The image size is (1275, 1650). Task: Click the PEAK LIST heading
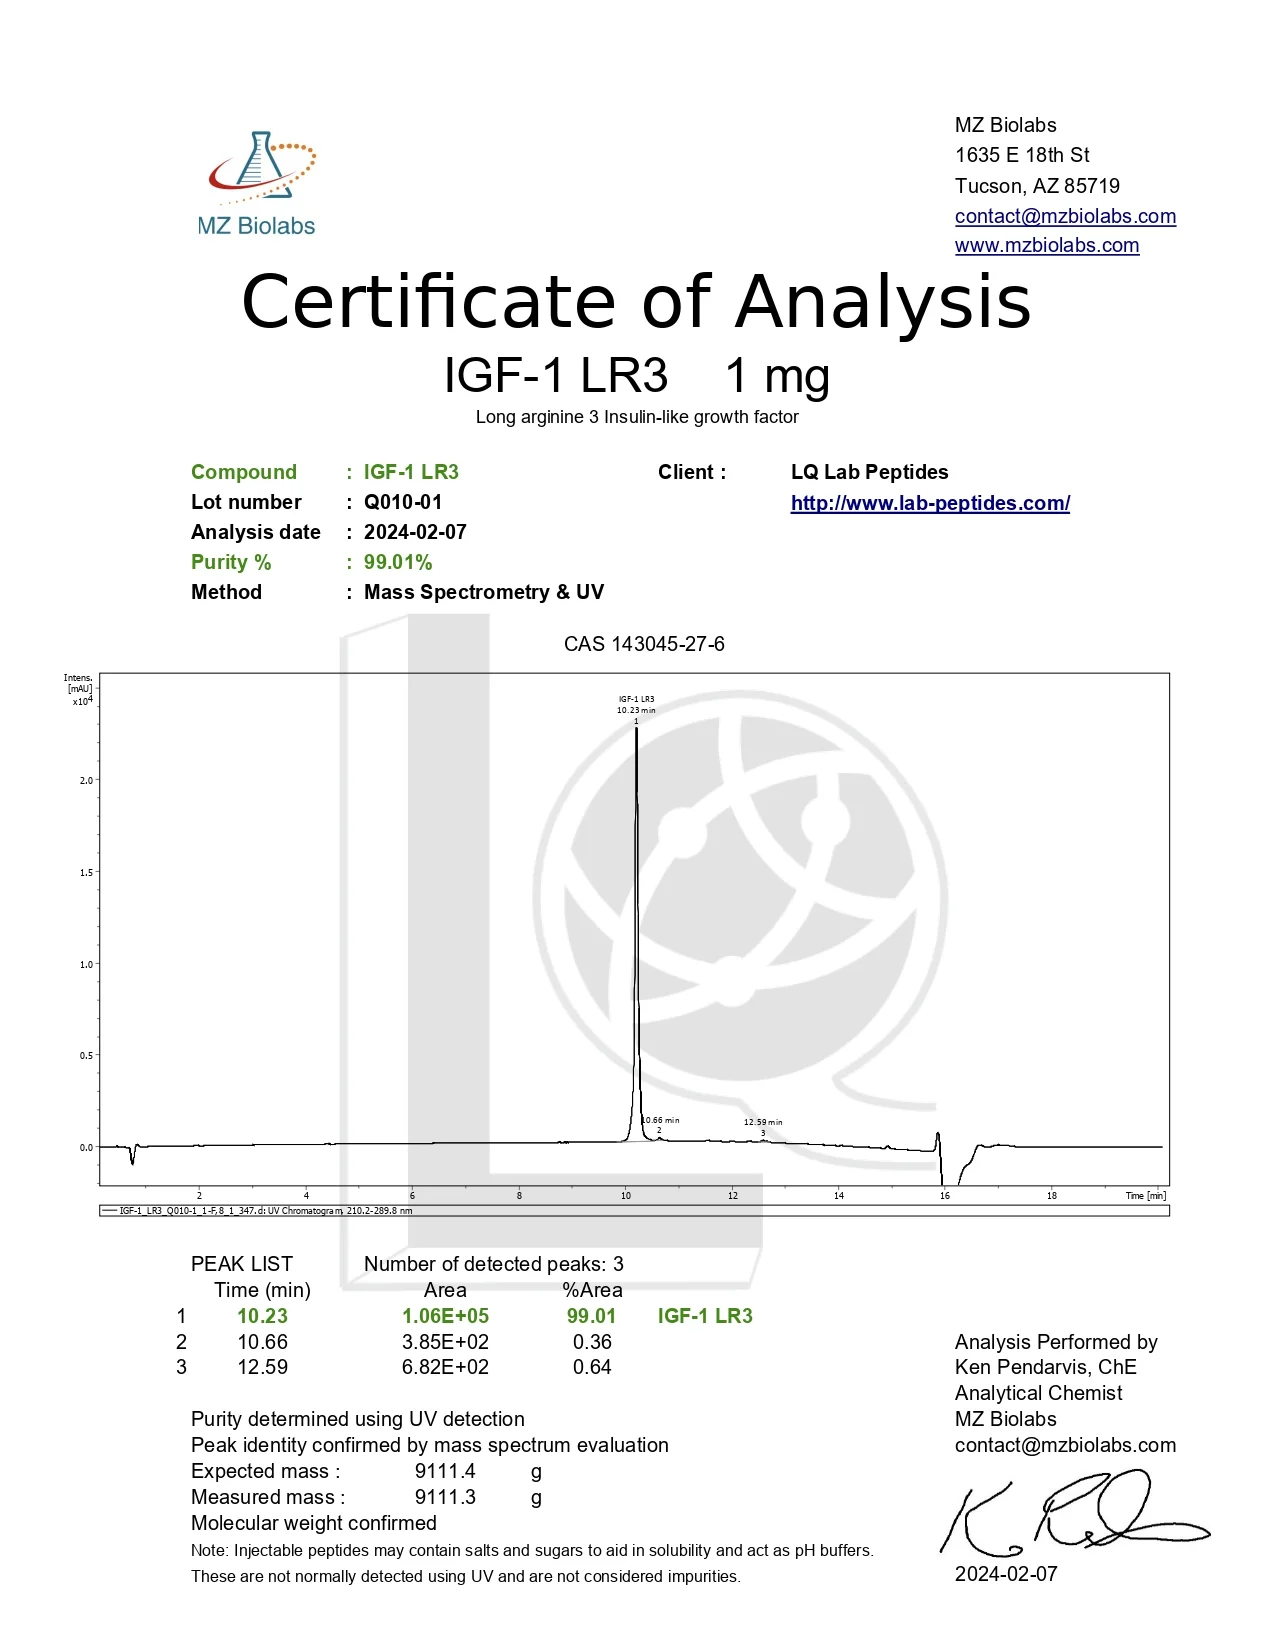coord(242,1264)
